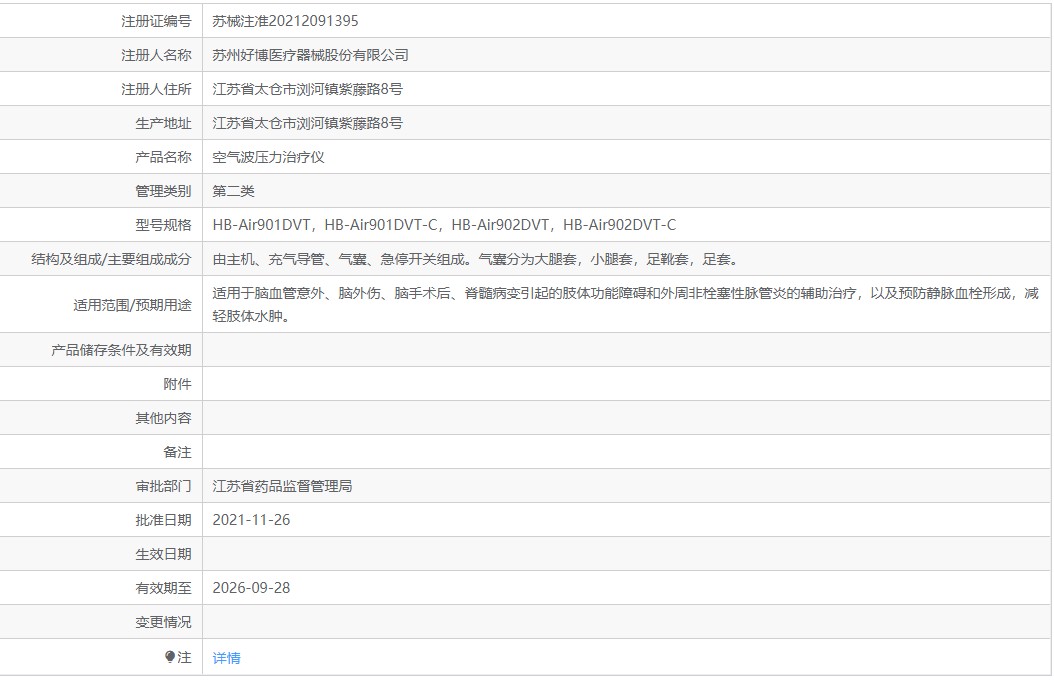Click the 型号规格 label

coord(163,225)
